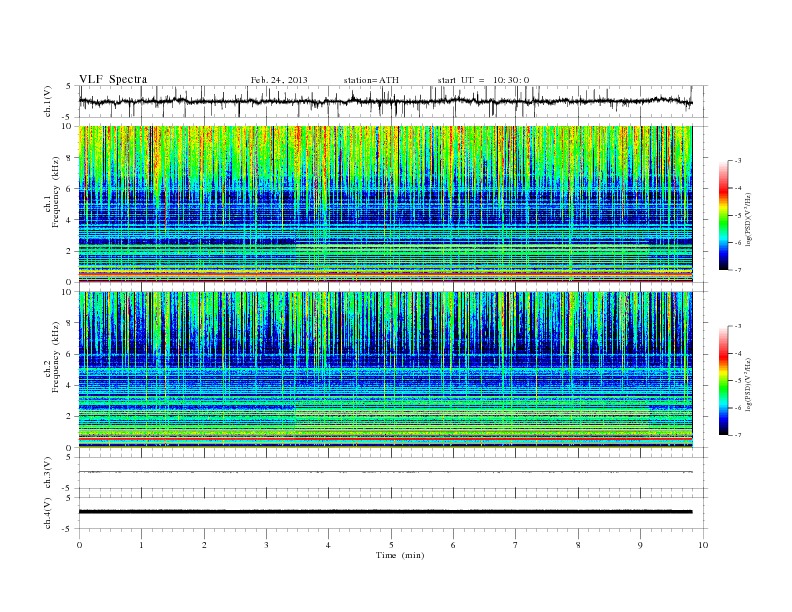
Task: Click inside the ch.2 spectrogram panel
Action: click(385, 369)
